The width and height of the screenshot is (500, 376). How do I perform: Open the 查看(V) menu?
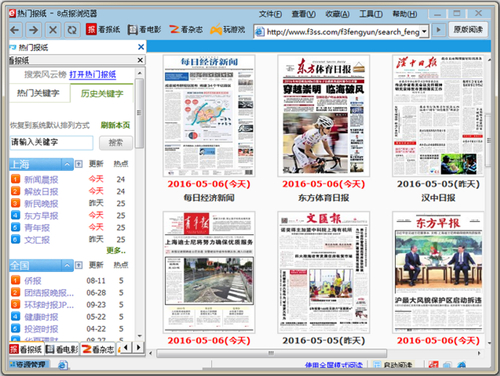[304, 14]
